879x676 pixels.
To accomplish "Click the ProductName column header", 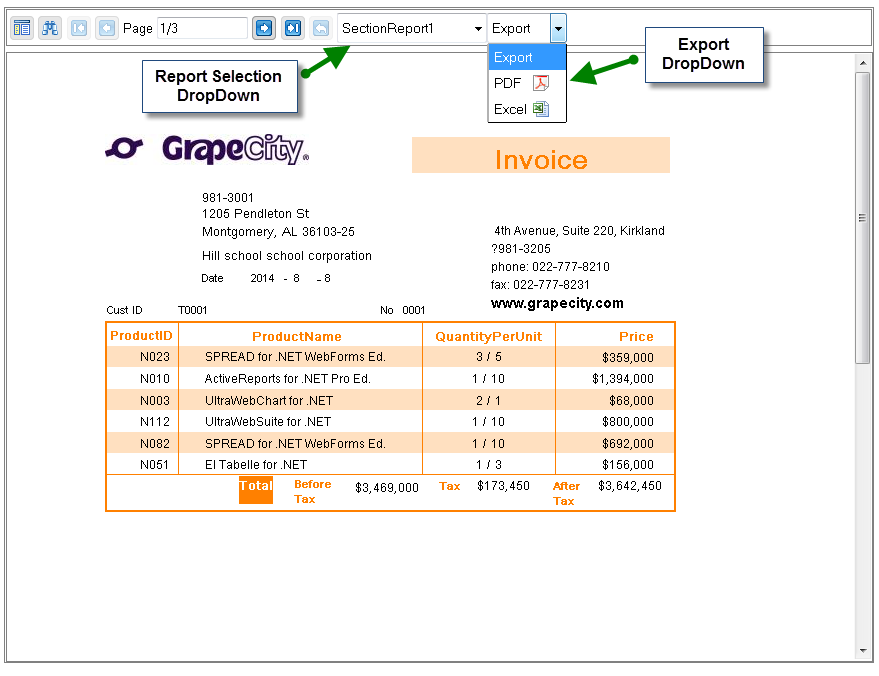I will 297,336.
